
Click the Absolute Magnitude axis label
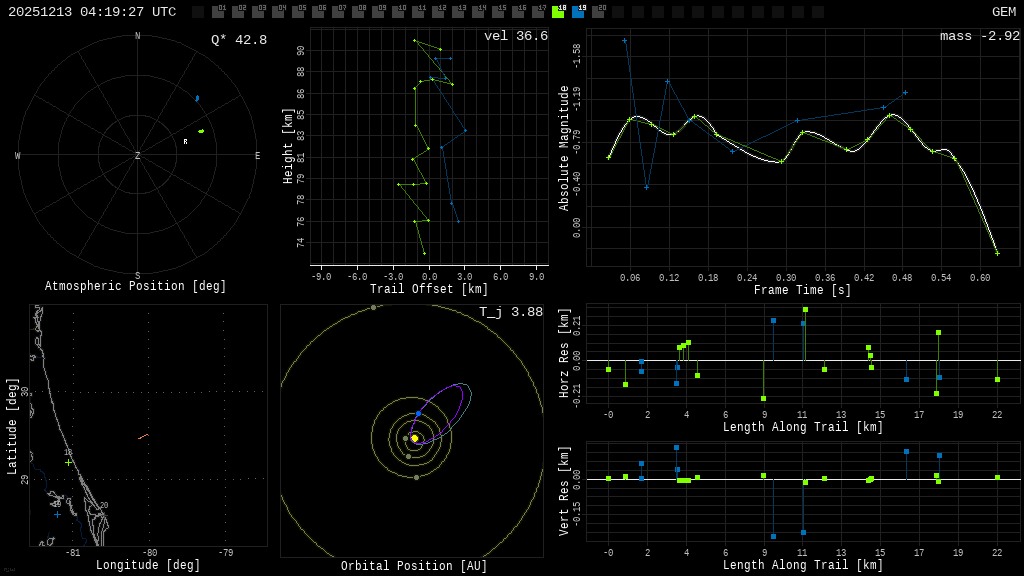coord(564,148)
